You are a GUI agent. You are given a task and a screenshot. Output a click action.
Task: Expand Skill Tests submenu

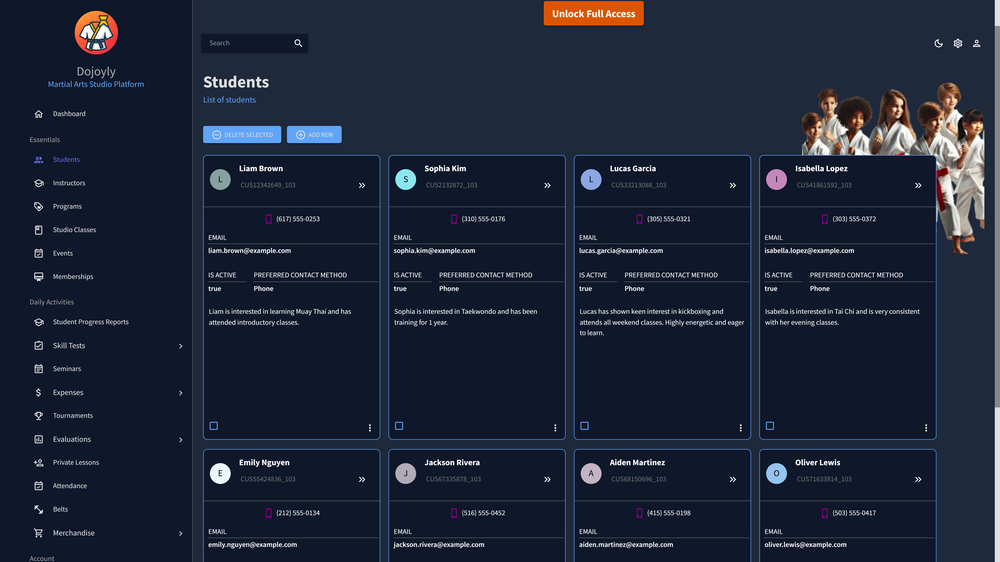(x=180, y=346)
